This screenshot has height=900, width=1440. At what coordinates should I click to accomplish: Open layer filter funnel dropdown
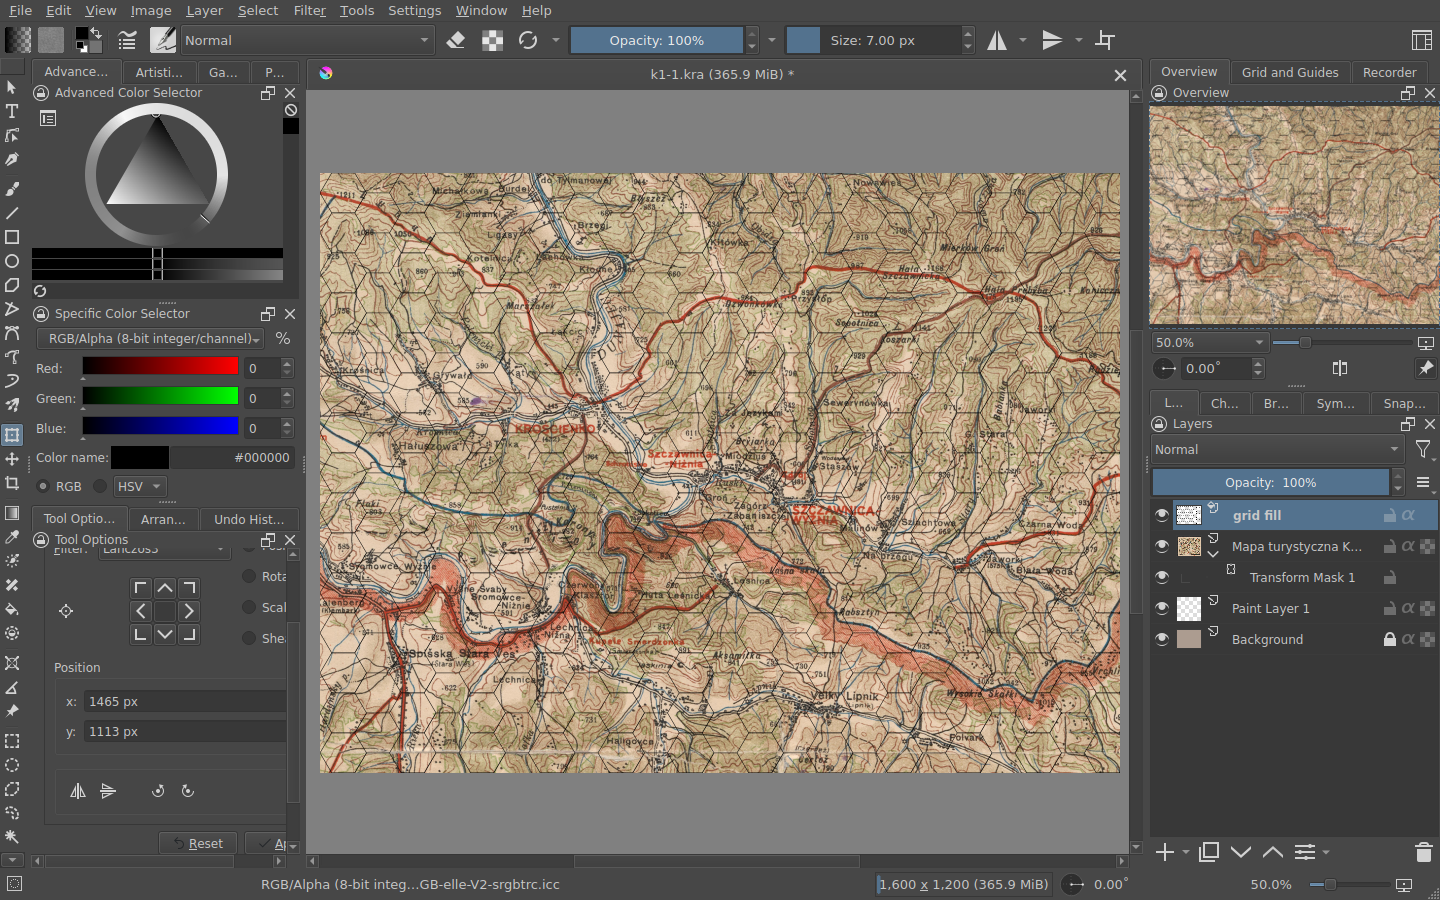click(1424, 450)
